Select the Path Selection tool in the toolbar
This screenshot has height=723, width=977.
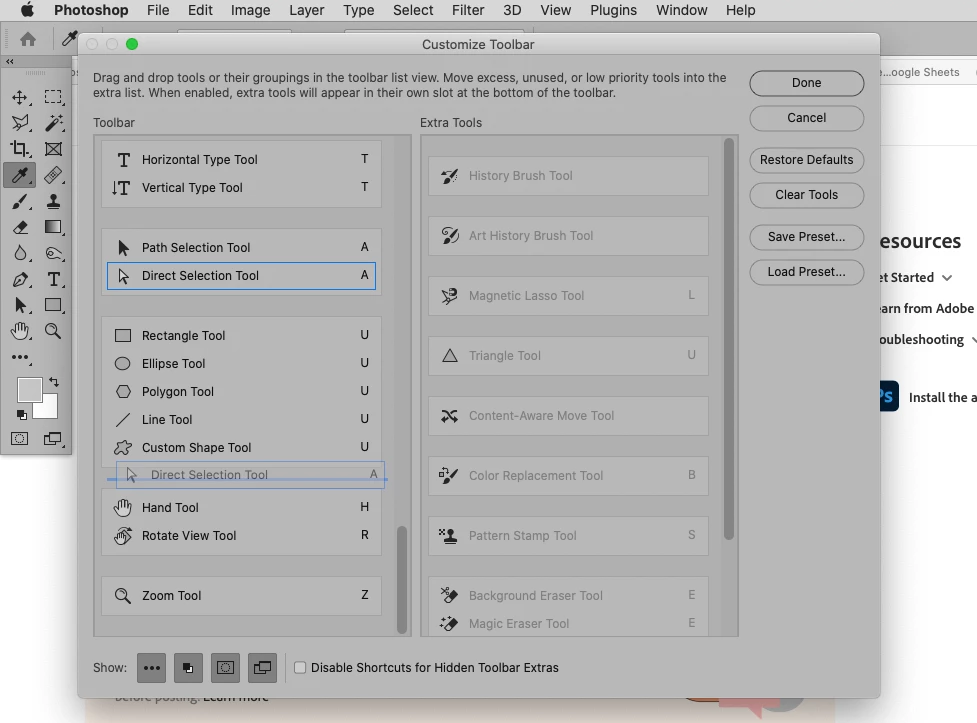[x=20, y=305]
